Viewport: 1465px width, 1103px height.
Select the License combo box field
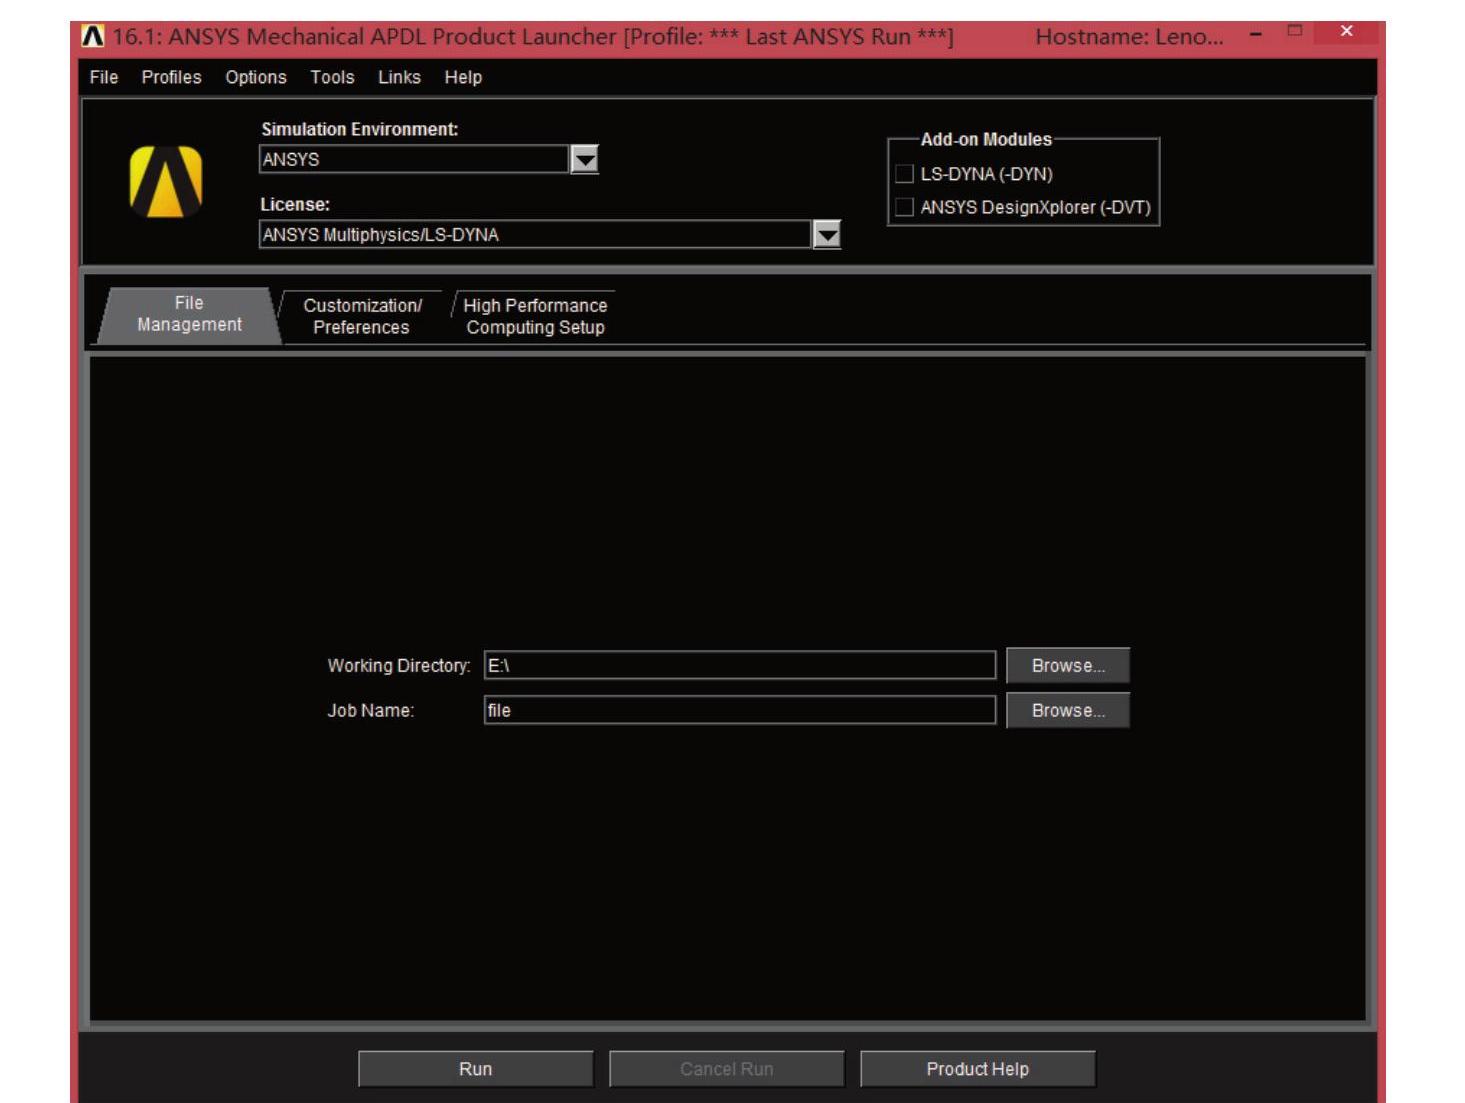[535, 235]
